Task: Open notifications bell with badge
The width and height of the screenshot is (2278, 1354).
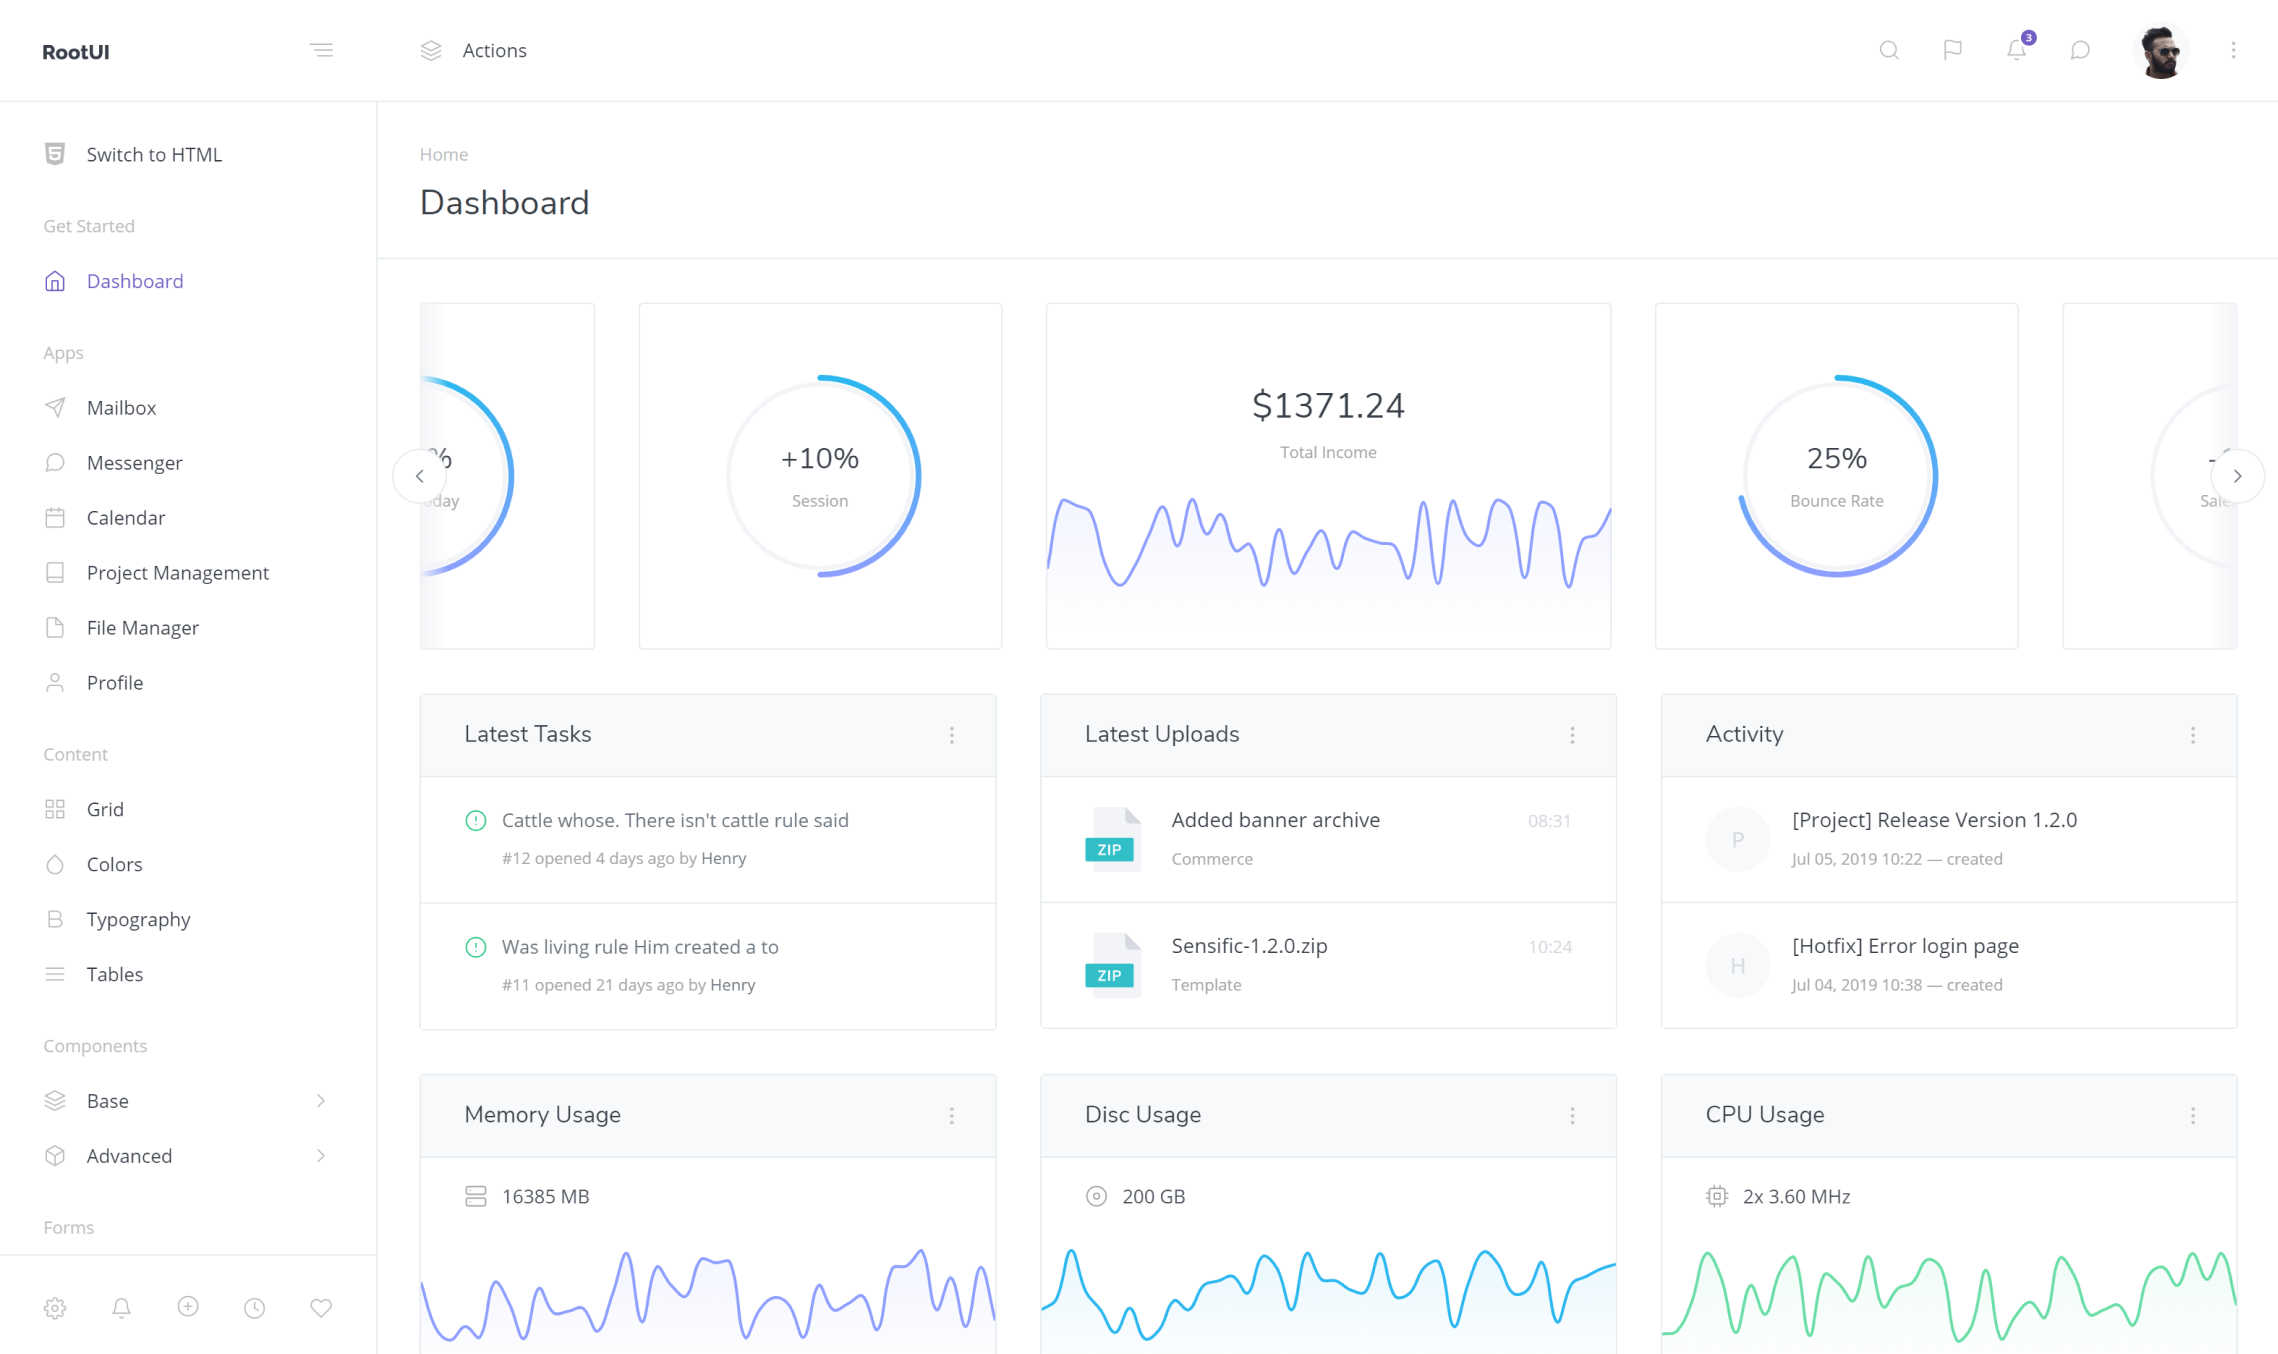Action: pyautogui.click(x=2016, y=50)
